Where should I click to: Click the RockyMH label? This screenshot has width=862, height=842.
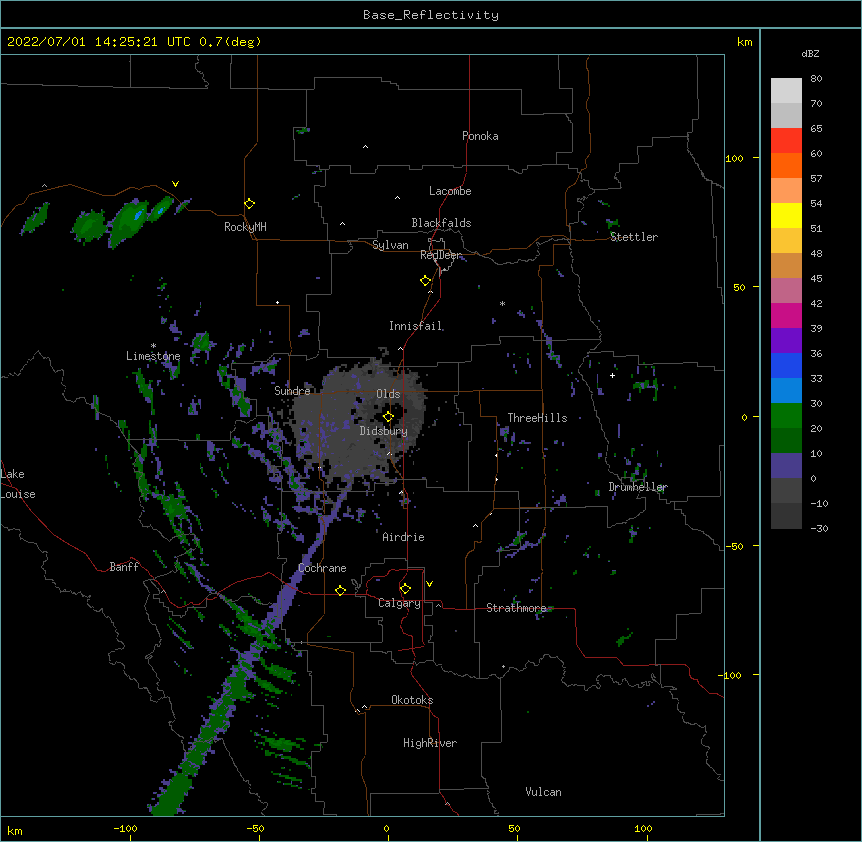[x=245, y=227]
